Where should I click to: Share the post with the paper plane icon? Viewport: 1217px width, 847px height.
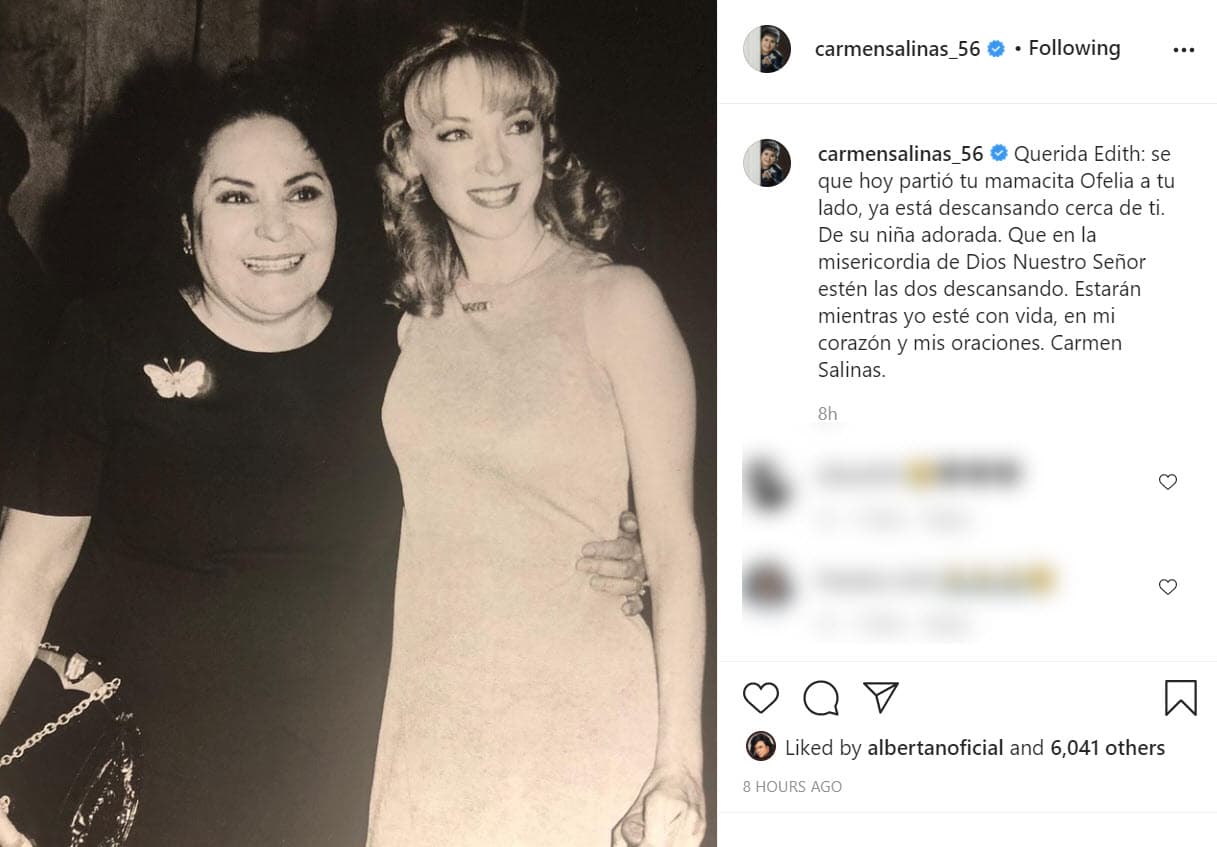(x=882, y=697)
